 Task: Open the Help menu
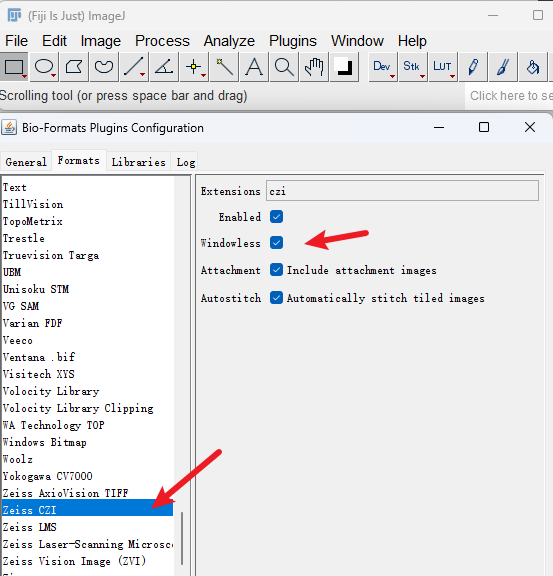[412, 41]
